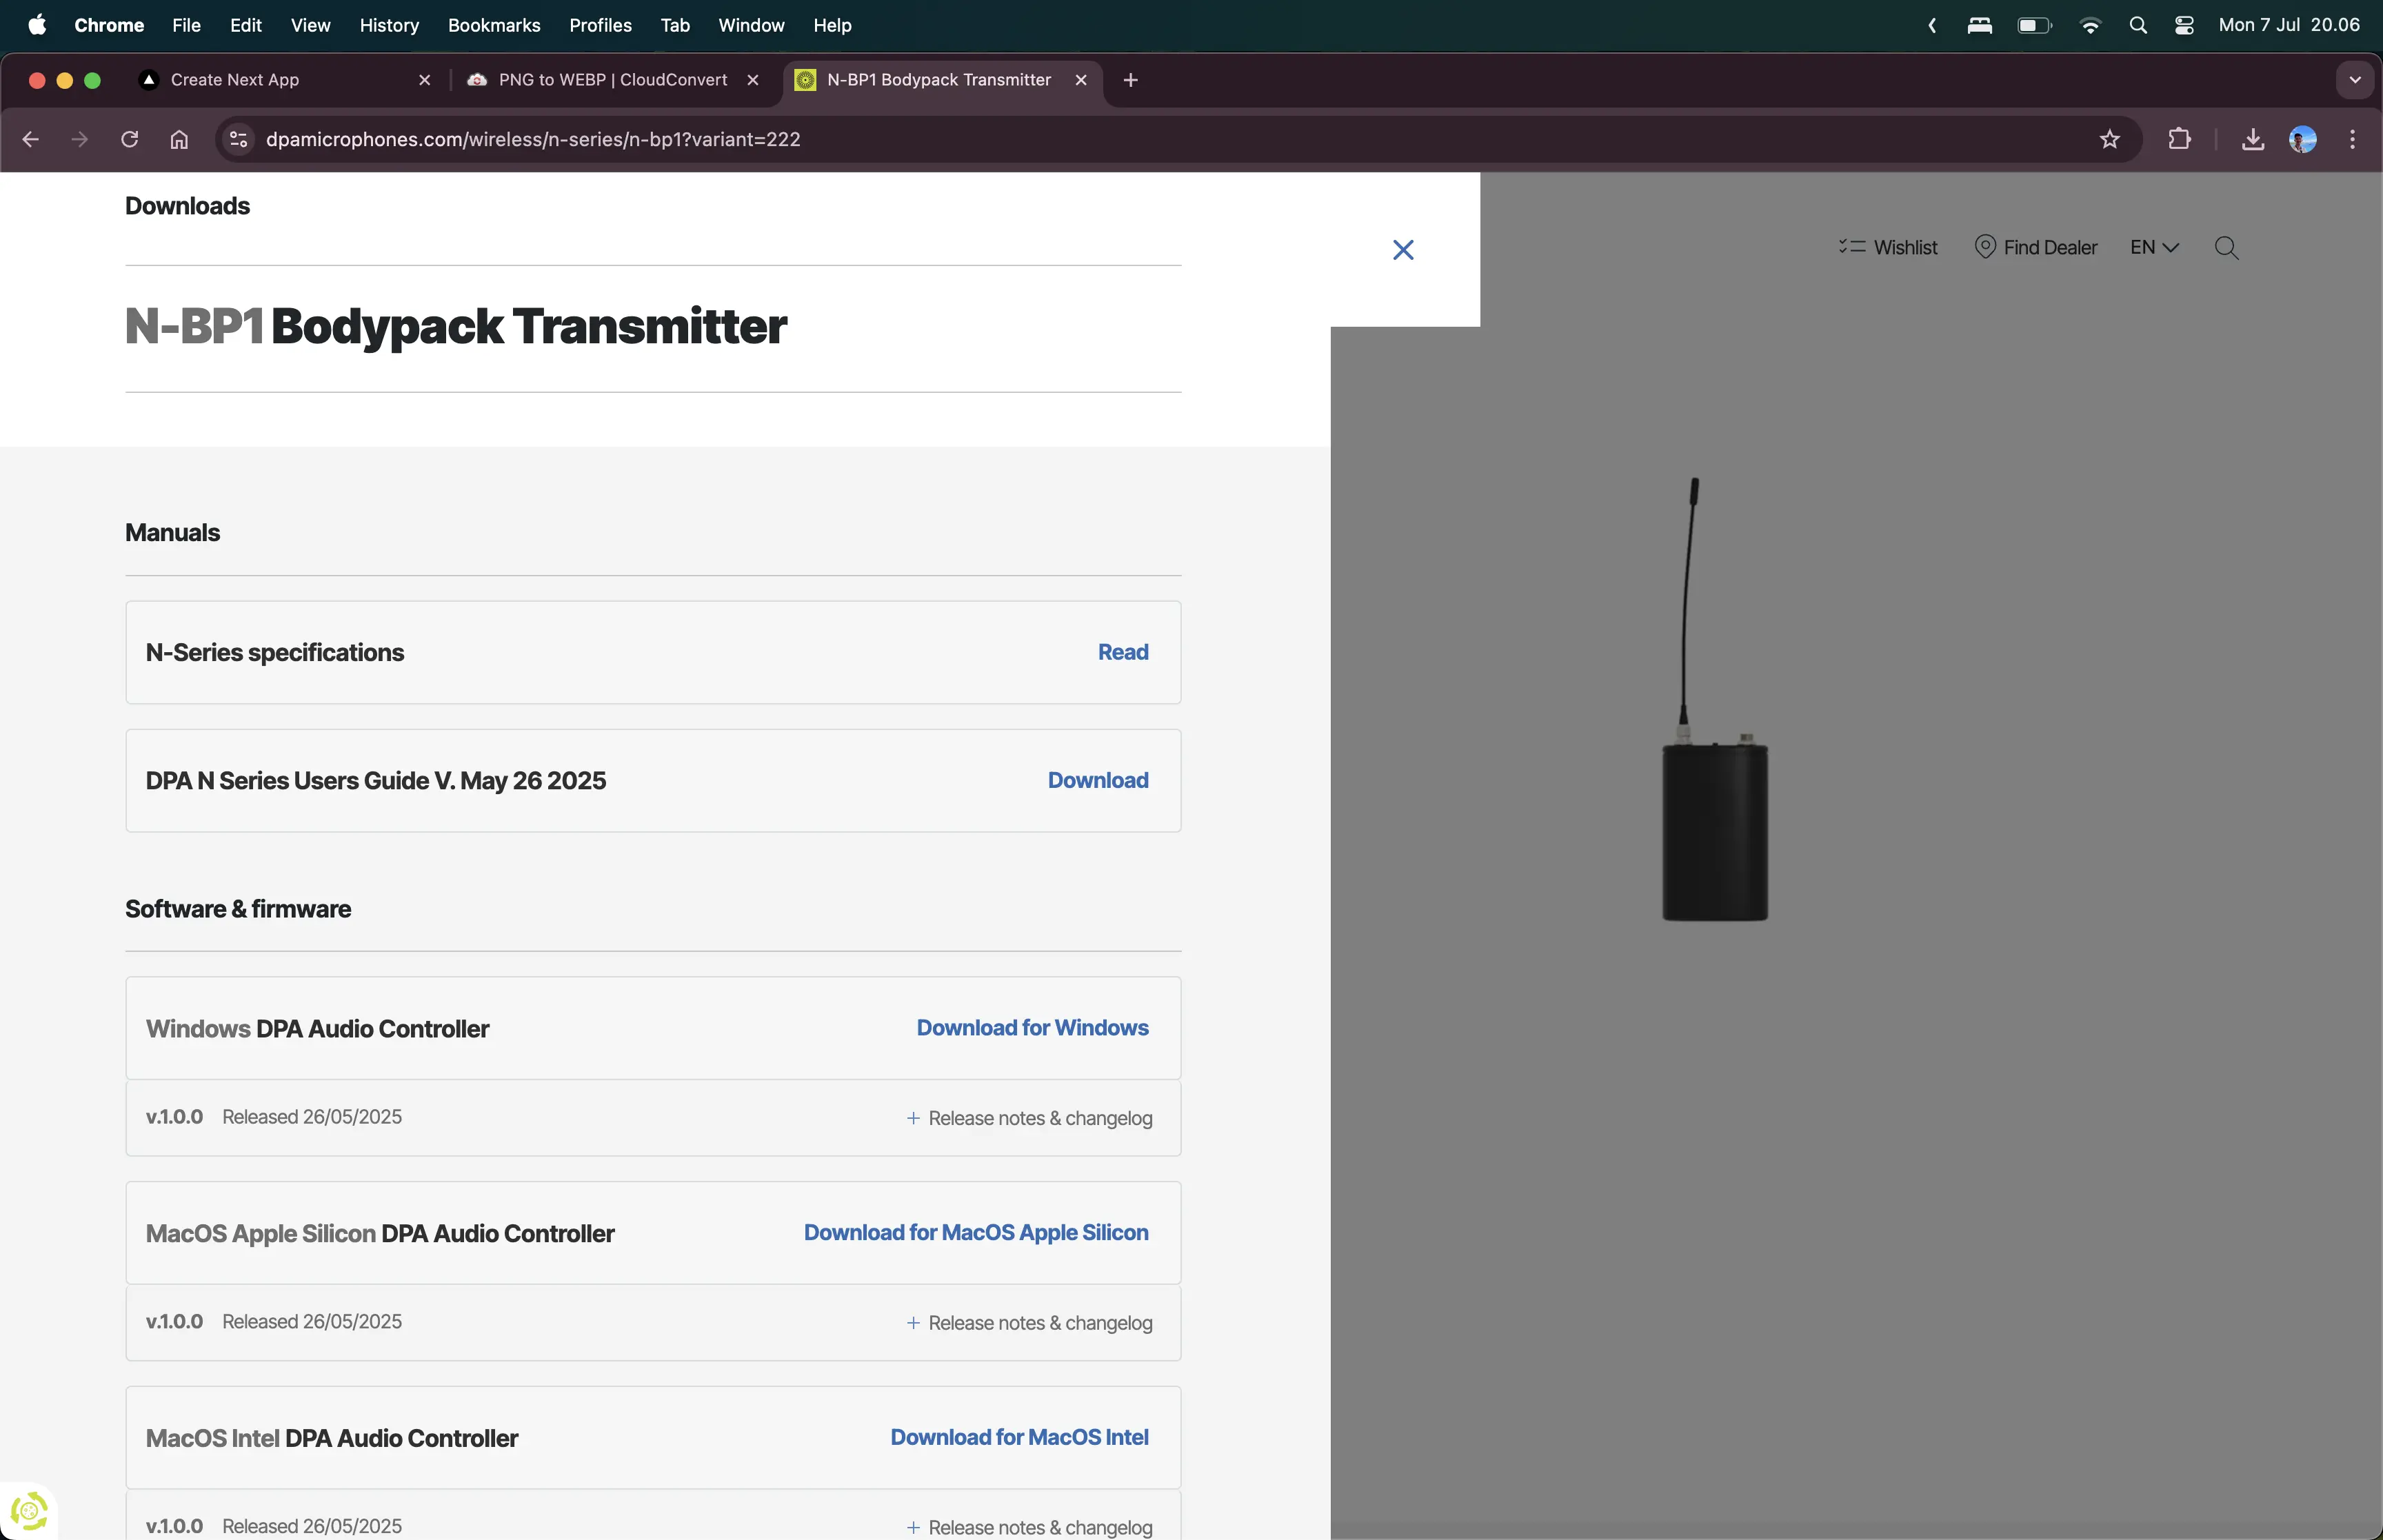Image resolution: width=2383 pixels, height=1540 pixels.
Task: Bookmark this page with star icon
Action: click(2109, 139)
